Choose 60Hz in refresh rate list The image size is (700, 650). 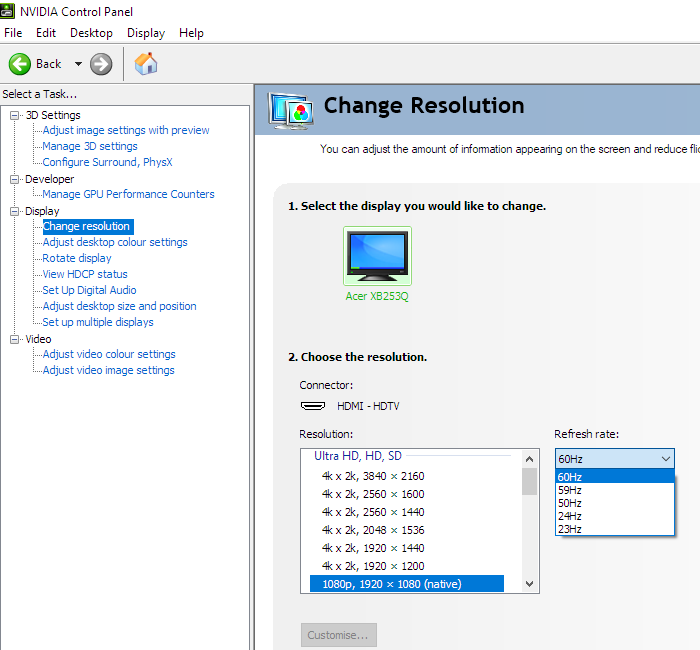pos(615,477)
